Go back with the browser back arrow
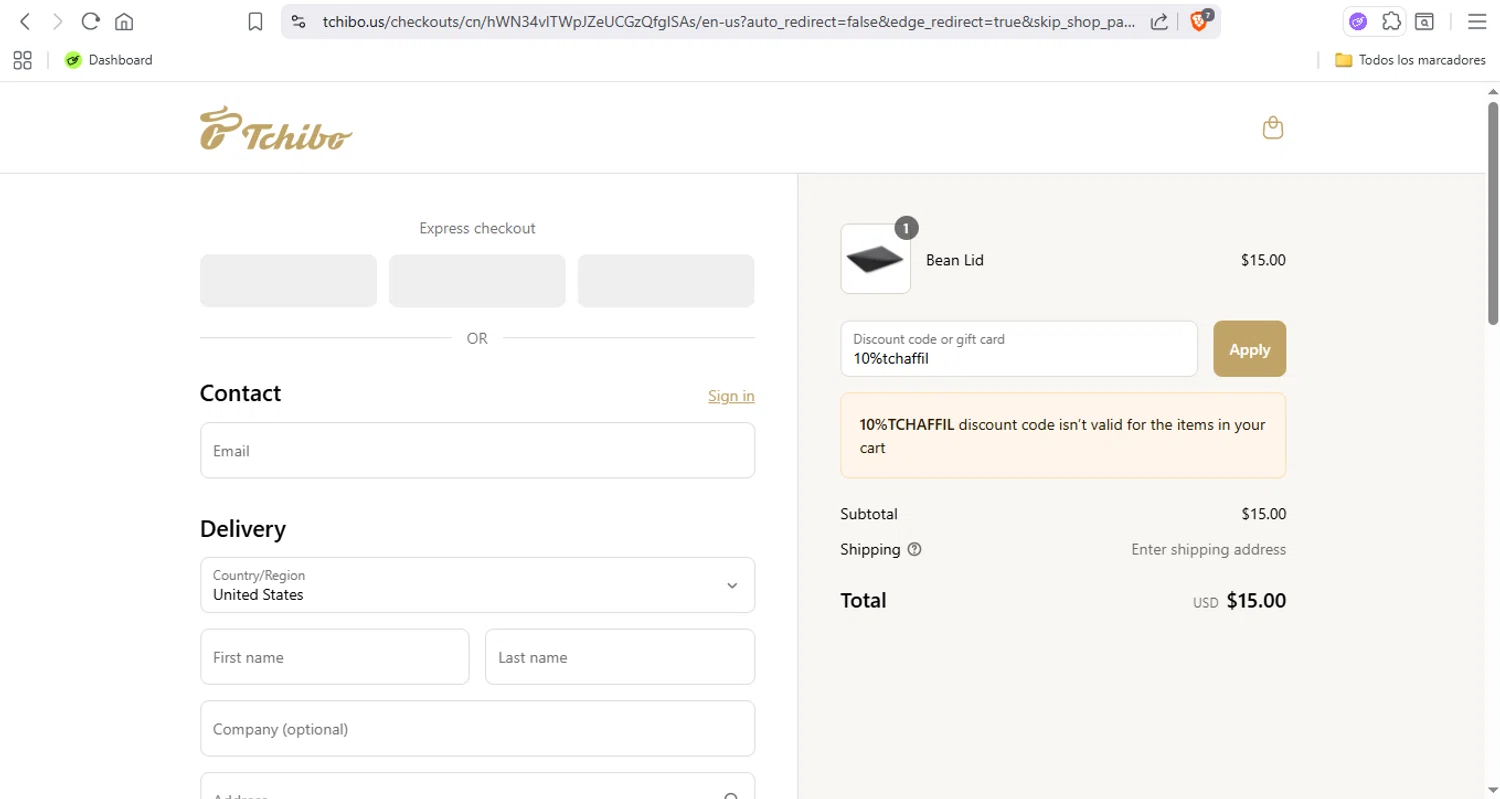This screenshot has width=1500, height=799. point(26,21)
